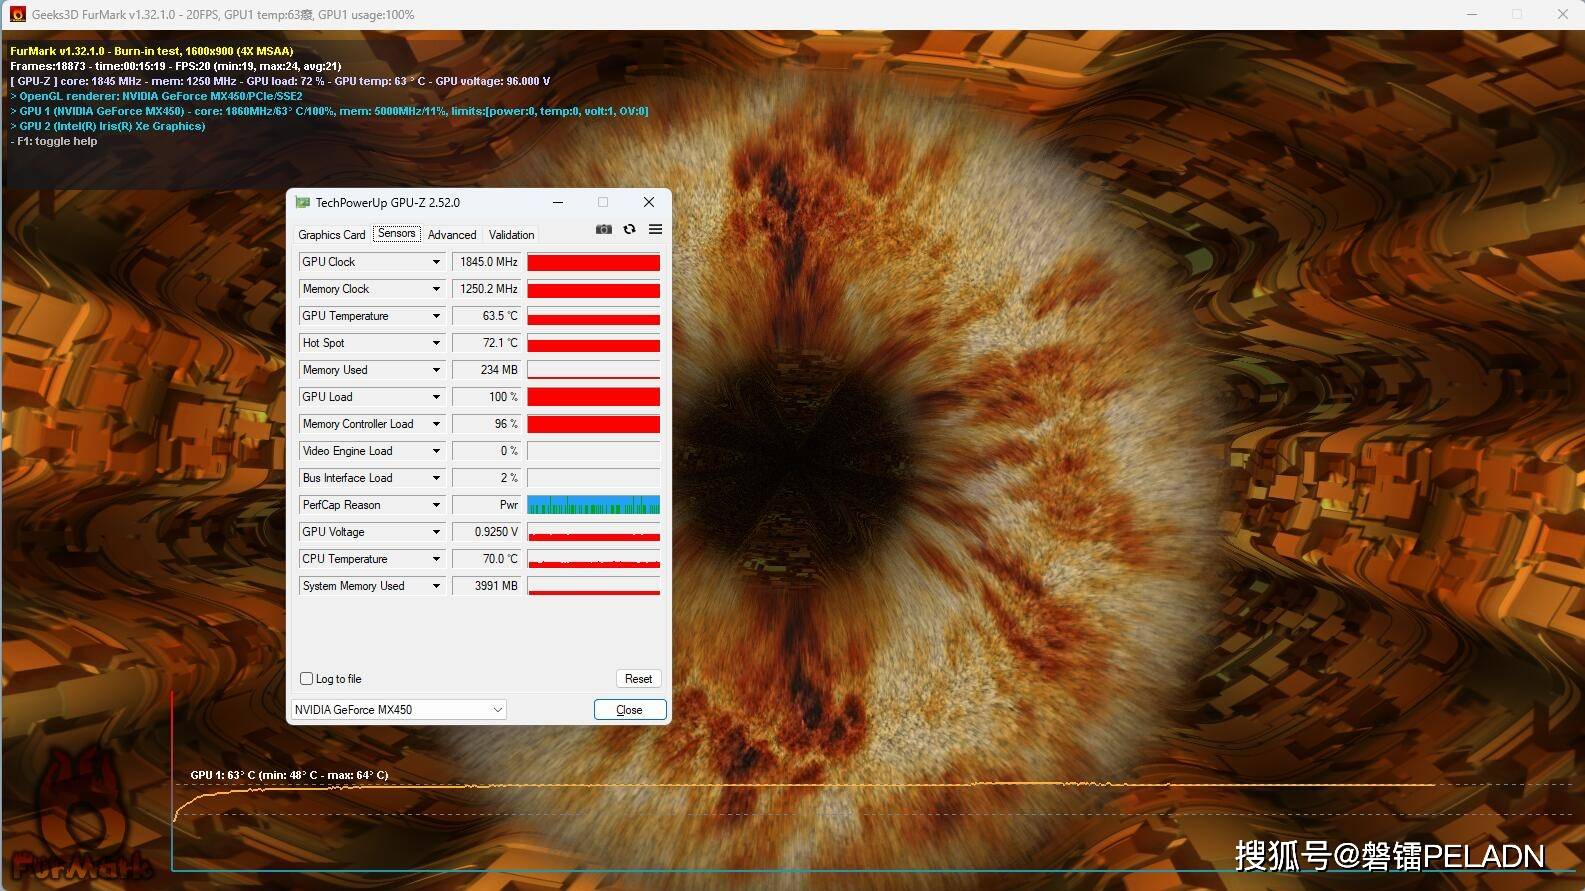Click the Pwr PerfCap value
Image resolution: width=1585 pixels, height=891 pixels.
point(487,505)
